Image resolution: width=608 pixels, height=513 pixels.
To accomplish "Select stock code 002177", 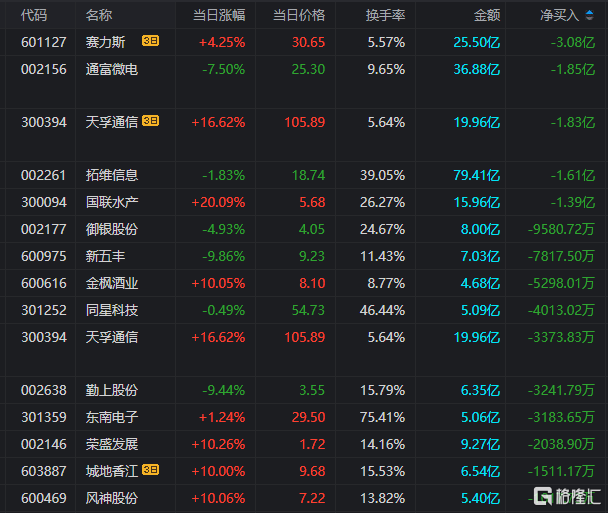I will point(44,229).
